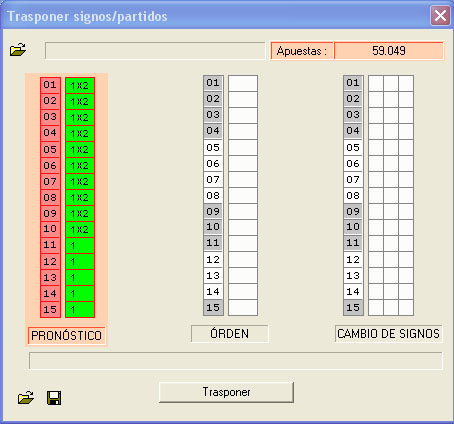The width and height of the screenshot is (454, 424).
Task: Toggle match 01 in the ÓRDEN column
Action: pyautogui.click(x=213, y=83)
